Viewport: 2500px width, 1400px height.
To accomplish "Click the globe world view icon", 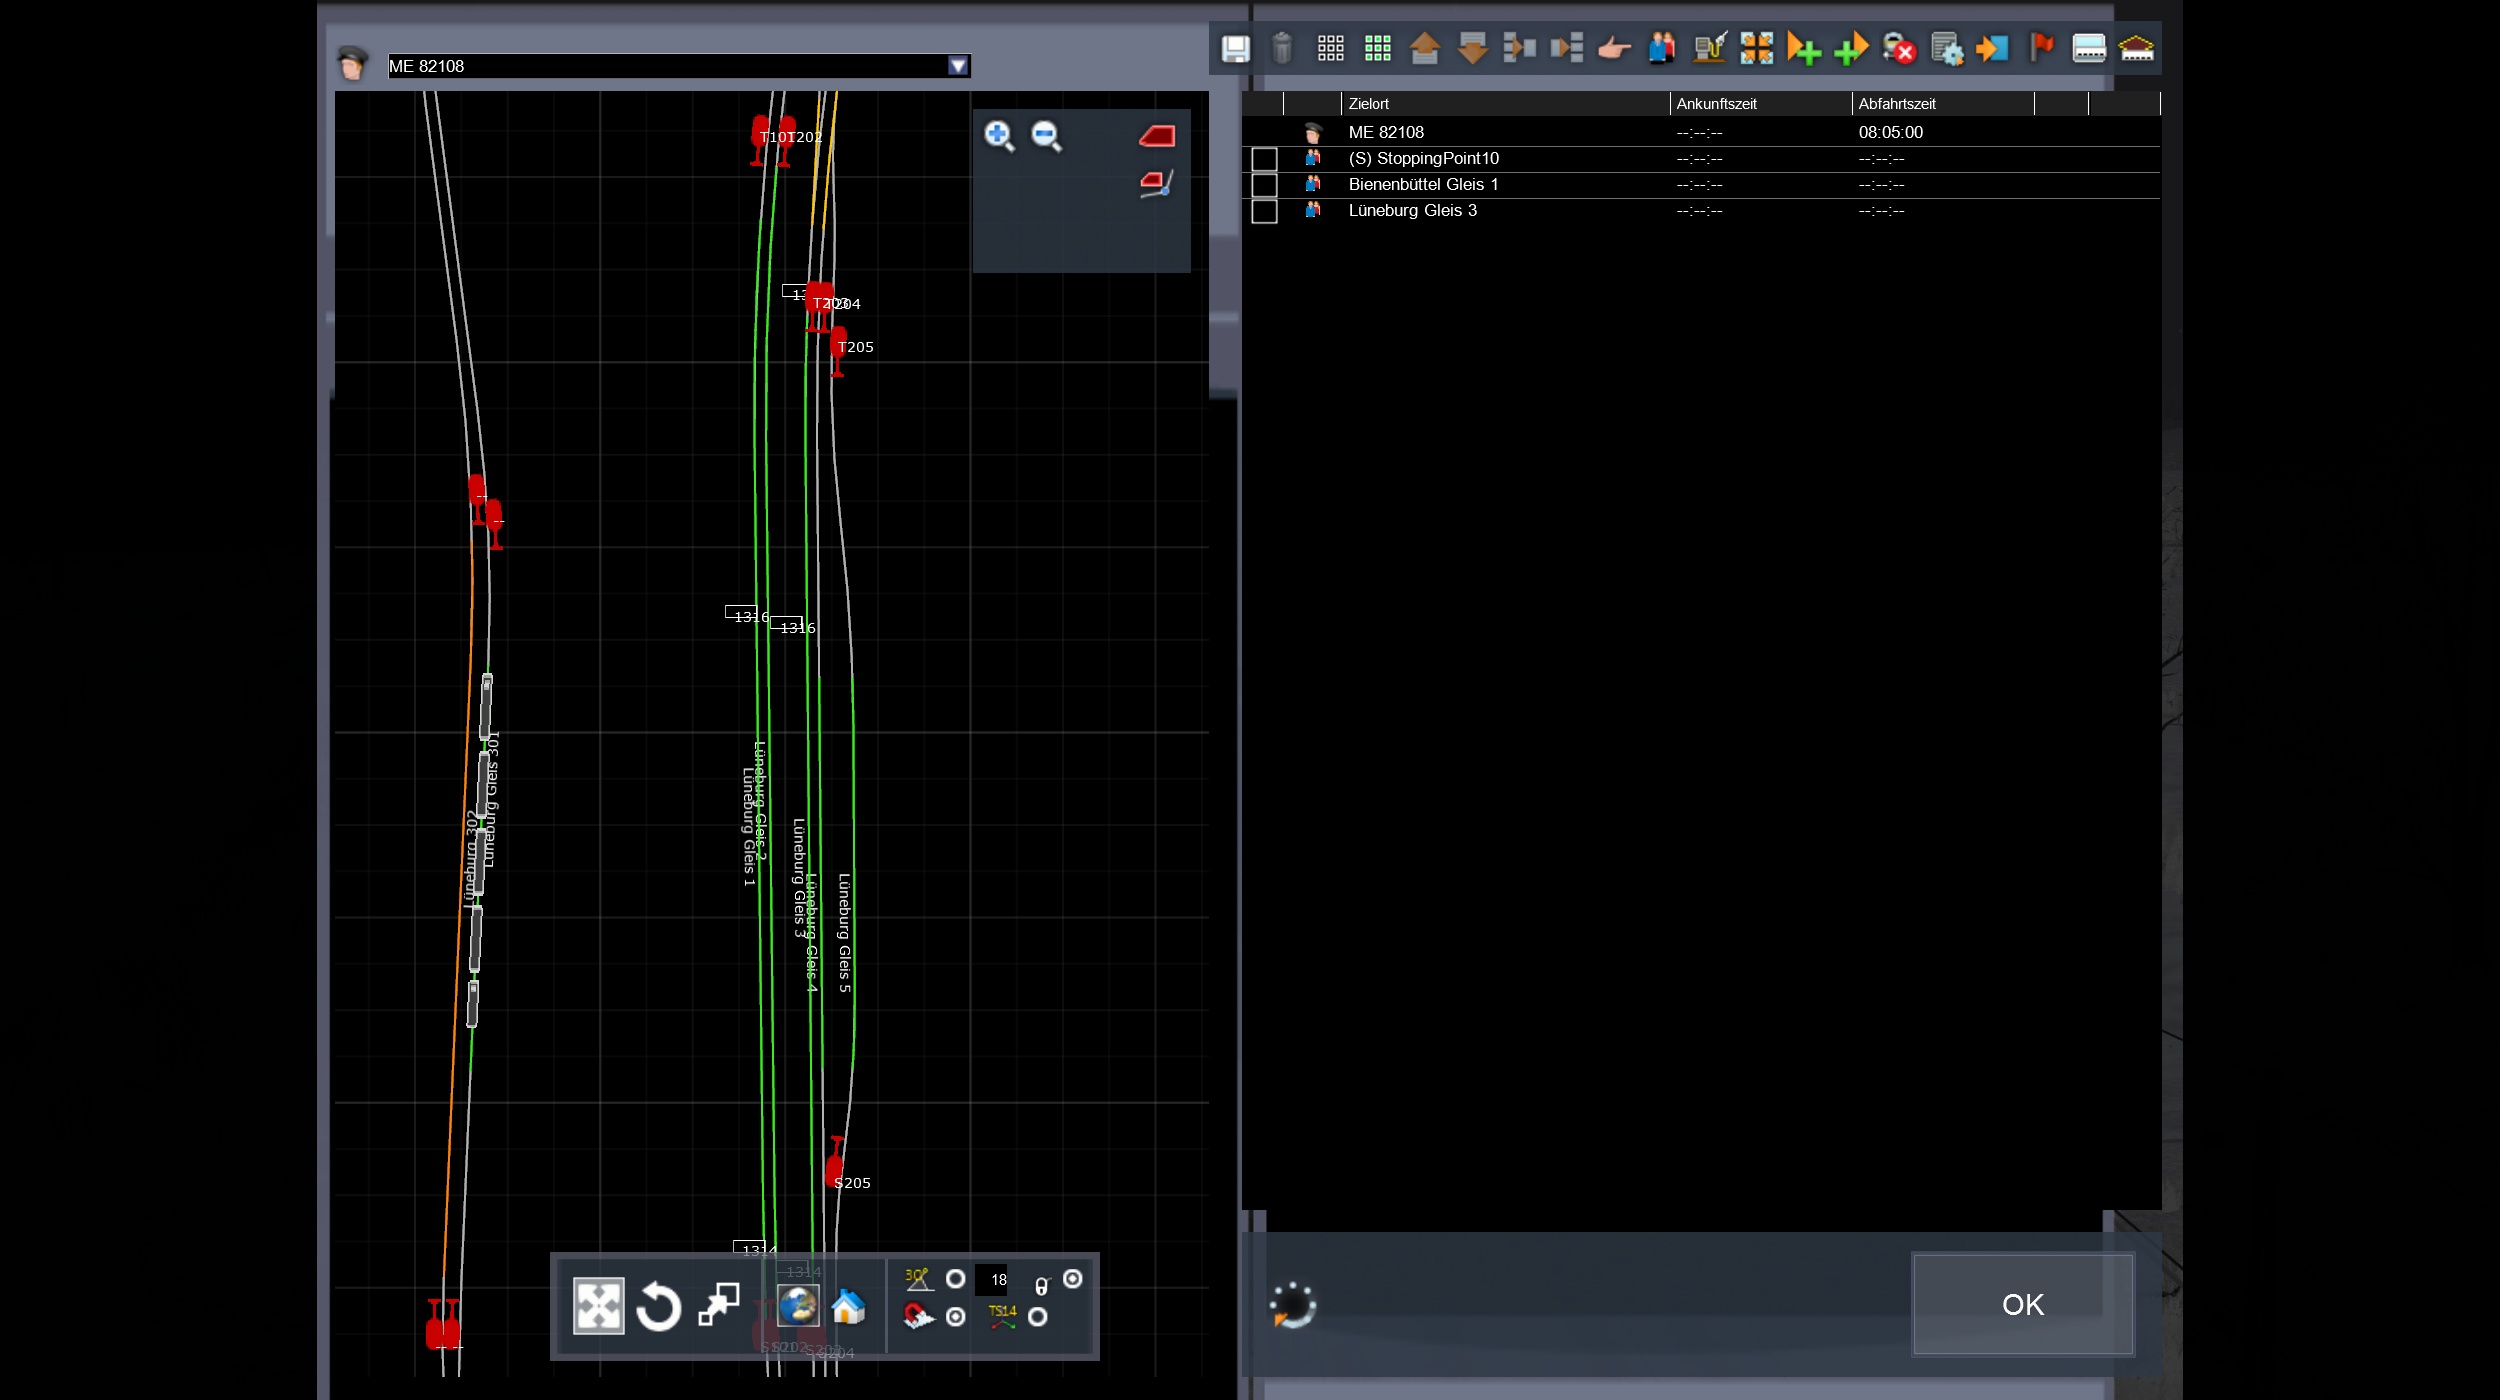I will tap(798, 1306).
